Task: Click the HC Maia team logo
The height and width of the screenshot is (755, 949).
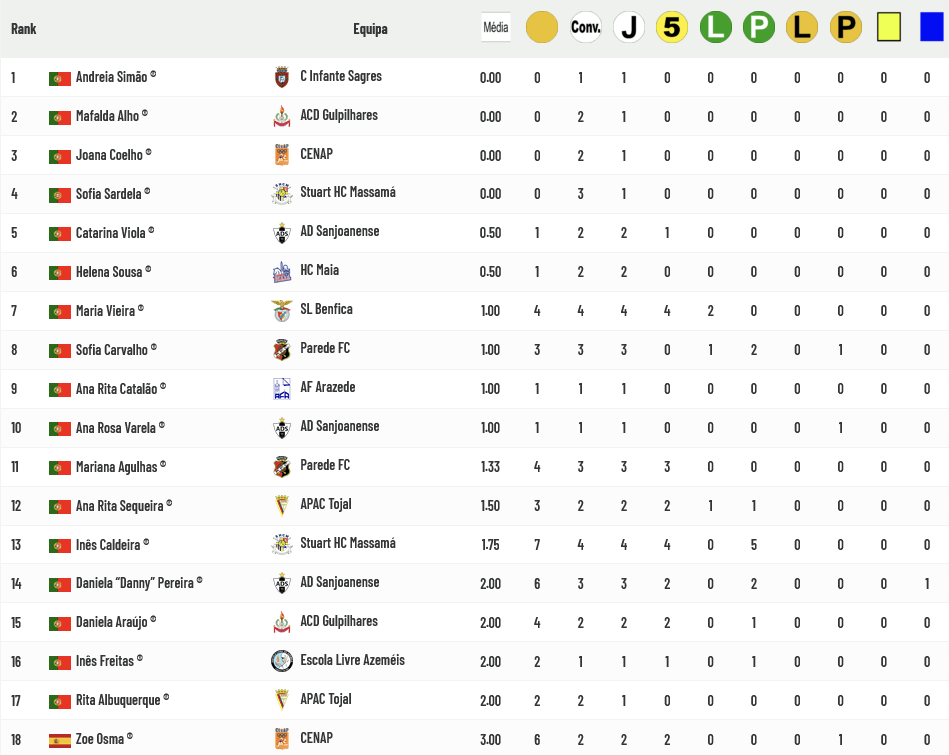Action: point(282,271)
